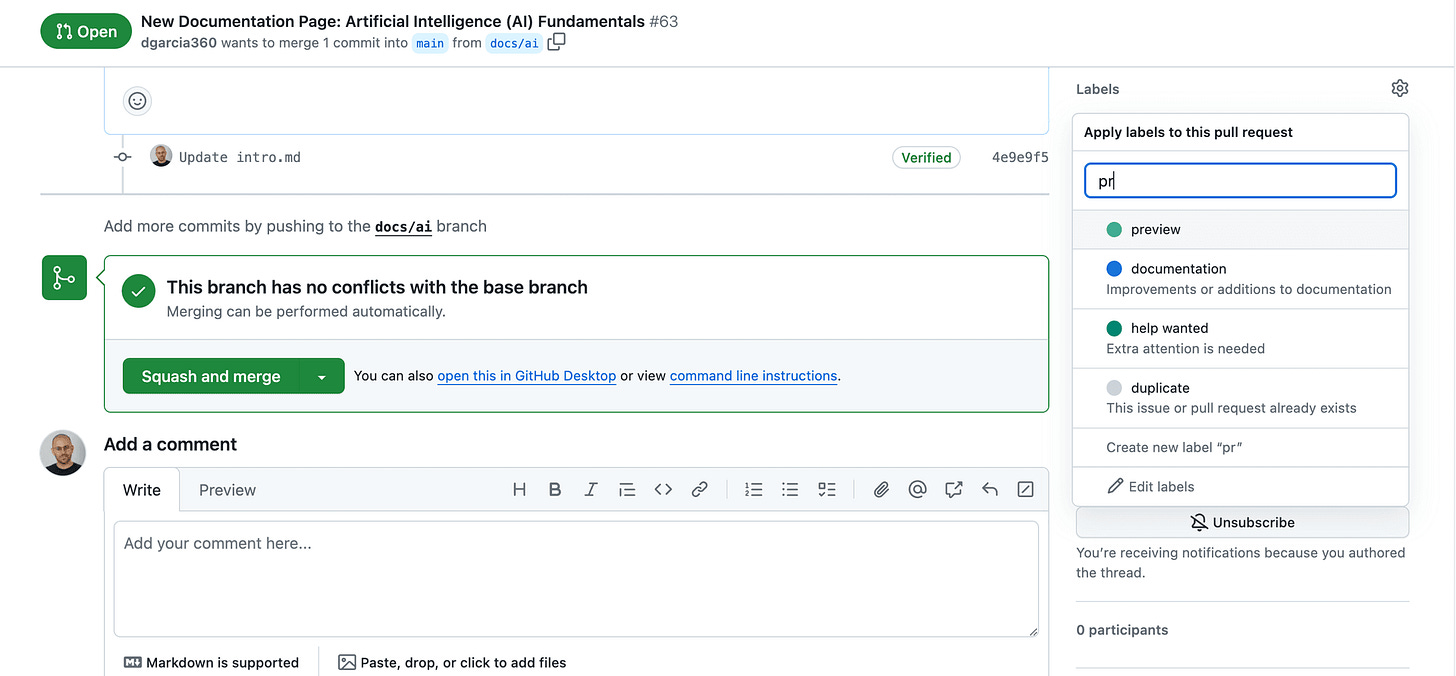Apply italic formatting to comment text

(x=590, y=489)
